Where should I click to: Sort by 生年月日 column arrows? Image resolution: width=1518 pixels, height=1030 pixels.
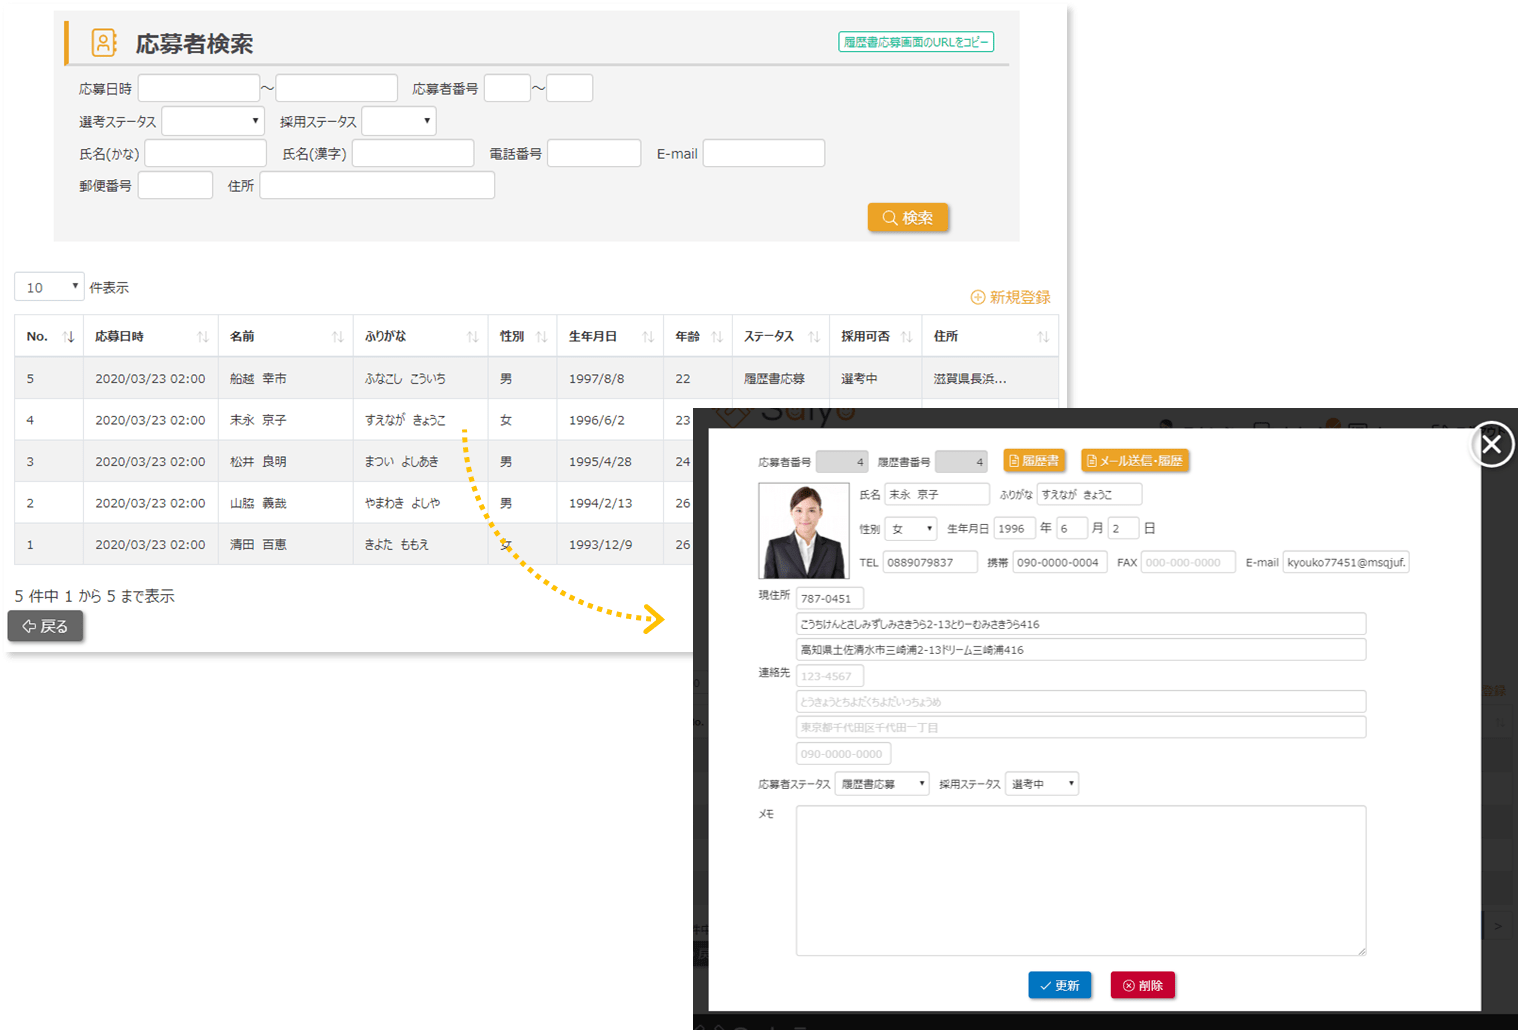647,337
